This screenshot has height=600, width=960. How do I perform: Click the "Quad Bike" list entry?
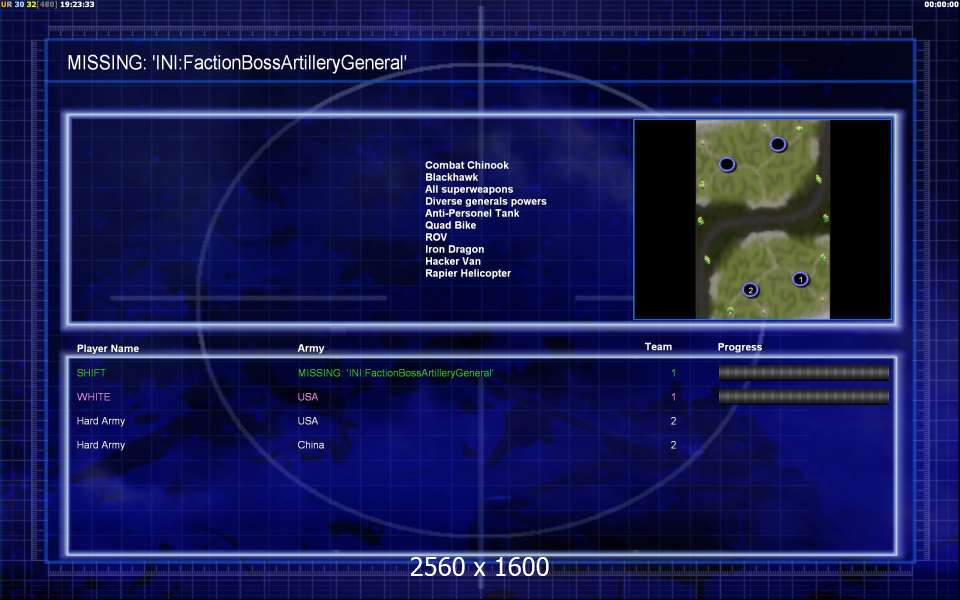click(x=451, y=225)
